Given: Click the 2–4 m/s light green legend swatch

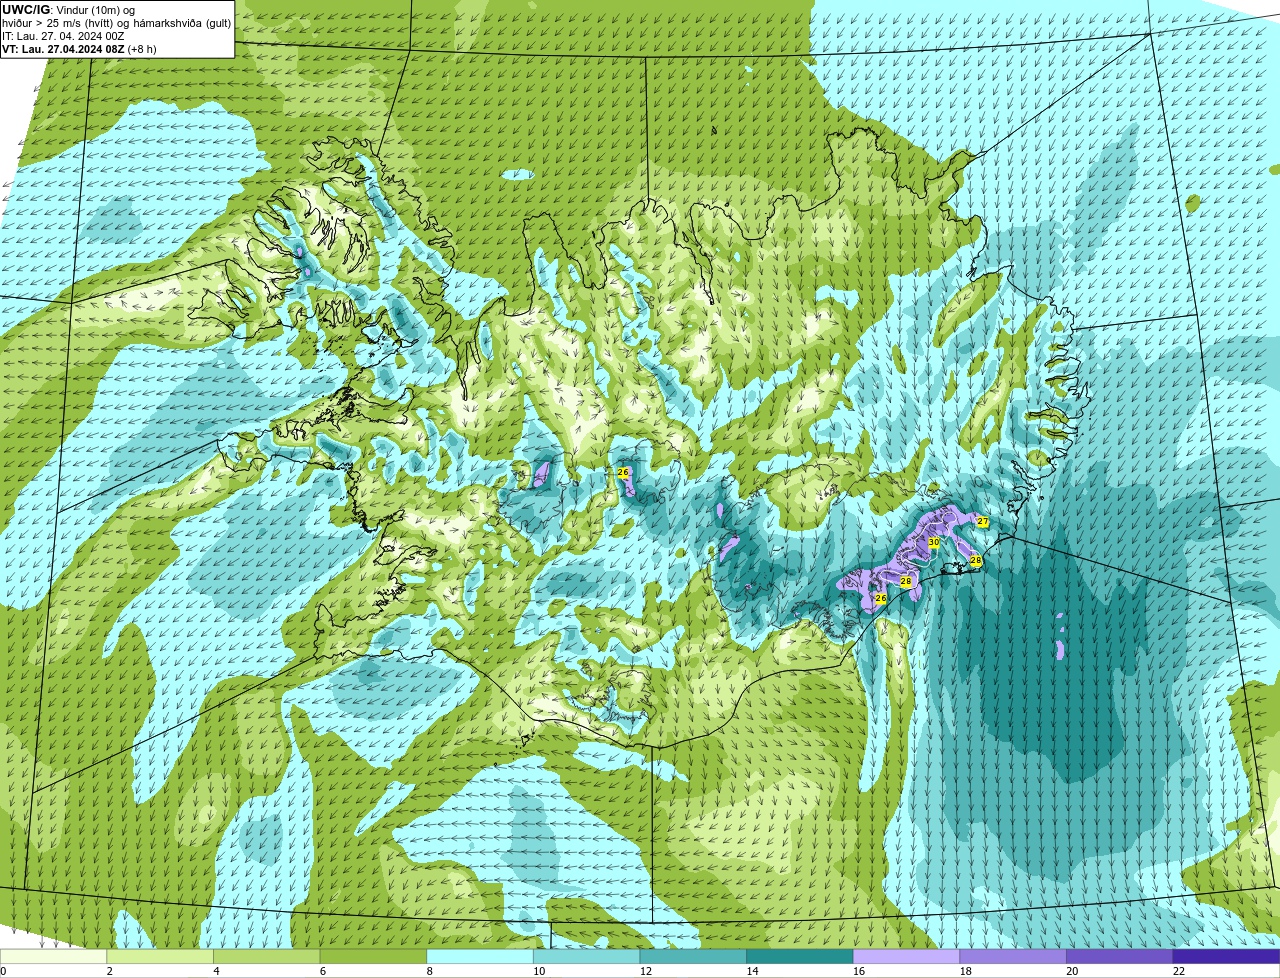Looking at the screenshot, I should 160,956.
